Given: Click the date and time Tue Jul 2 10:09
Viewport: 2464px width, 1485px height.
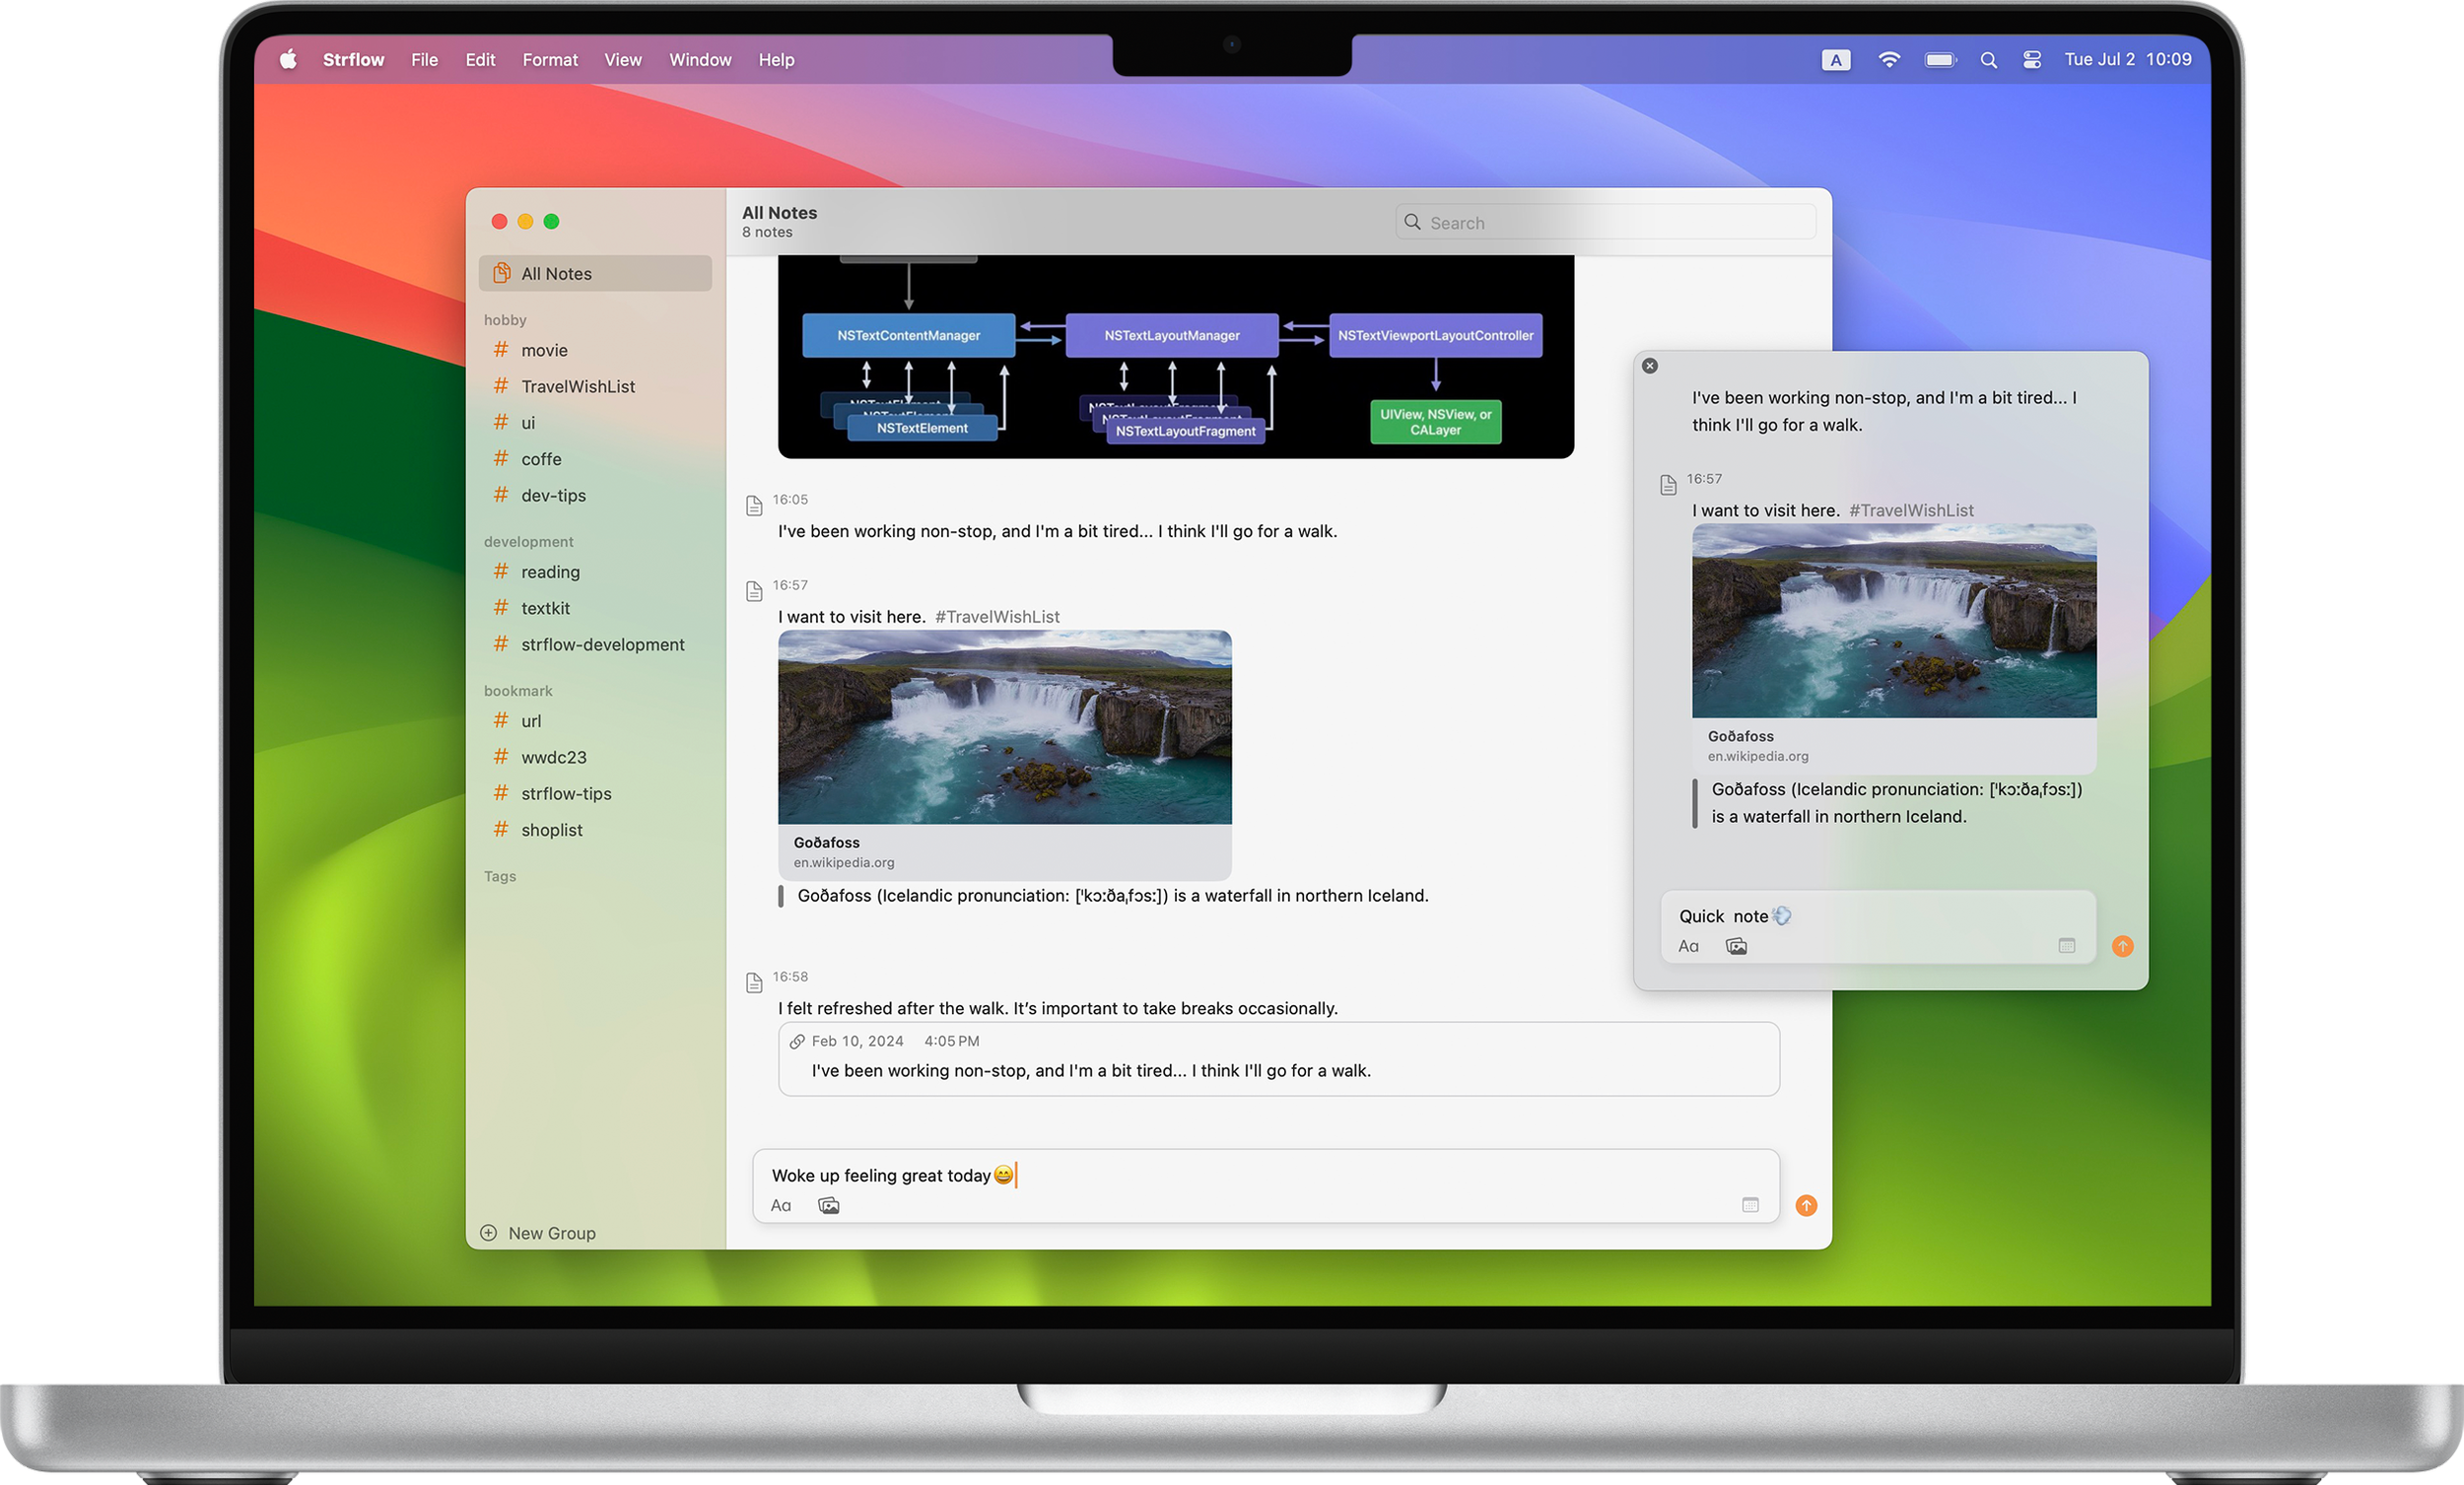Looking at the screenshot, I should click(x=2128, y=60).
